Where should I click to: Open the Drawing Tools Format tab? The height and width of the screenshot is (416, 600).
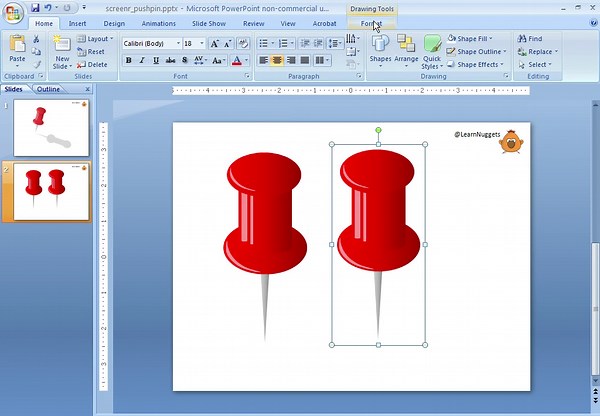371,23
